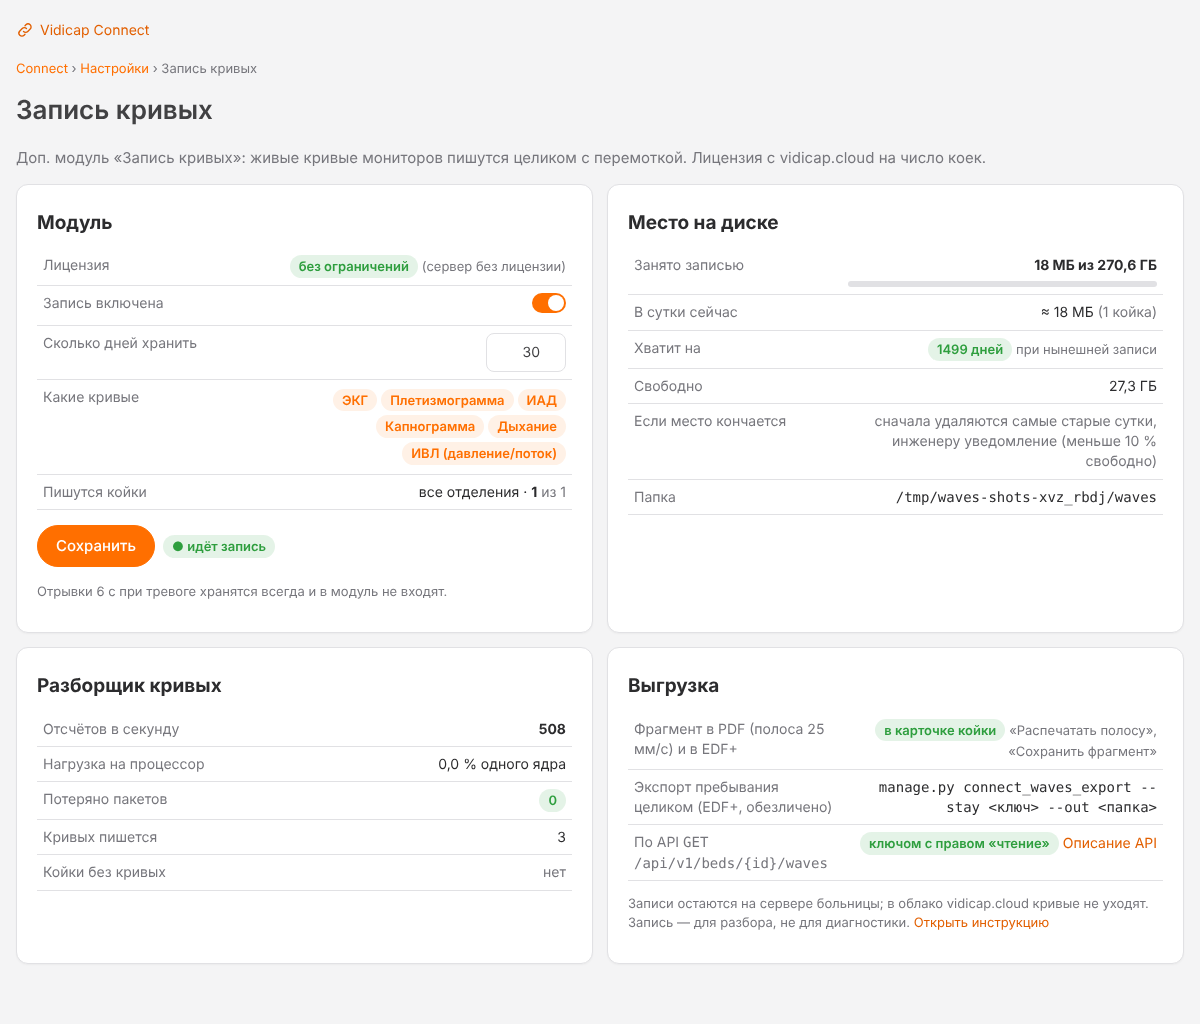
Task: Click the Запись кривых page heading
Action: click(114, 110)
